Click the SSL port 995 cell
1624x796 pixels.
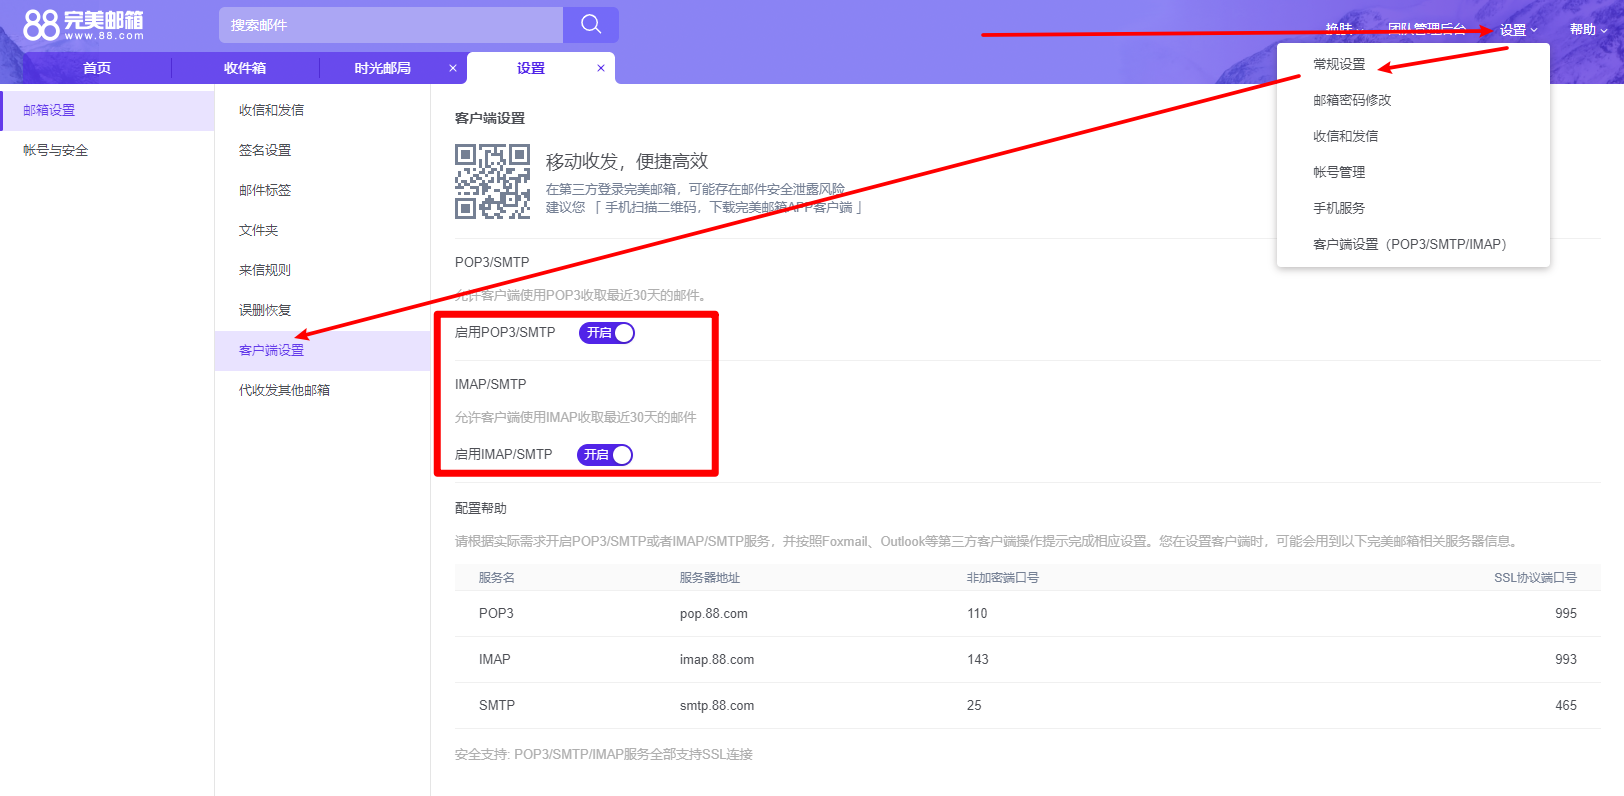(x=1566, y=614)
